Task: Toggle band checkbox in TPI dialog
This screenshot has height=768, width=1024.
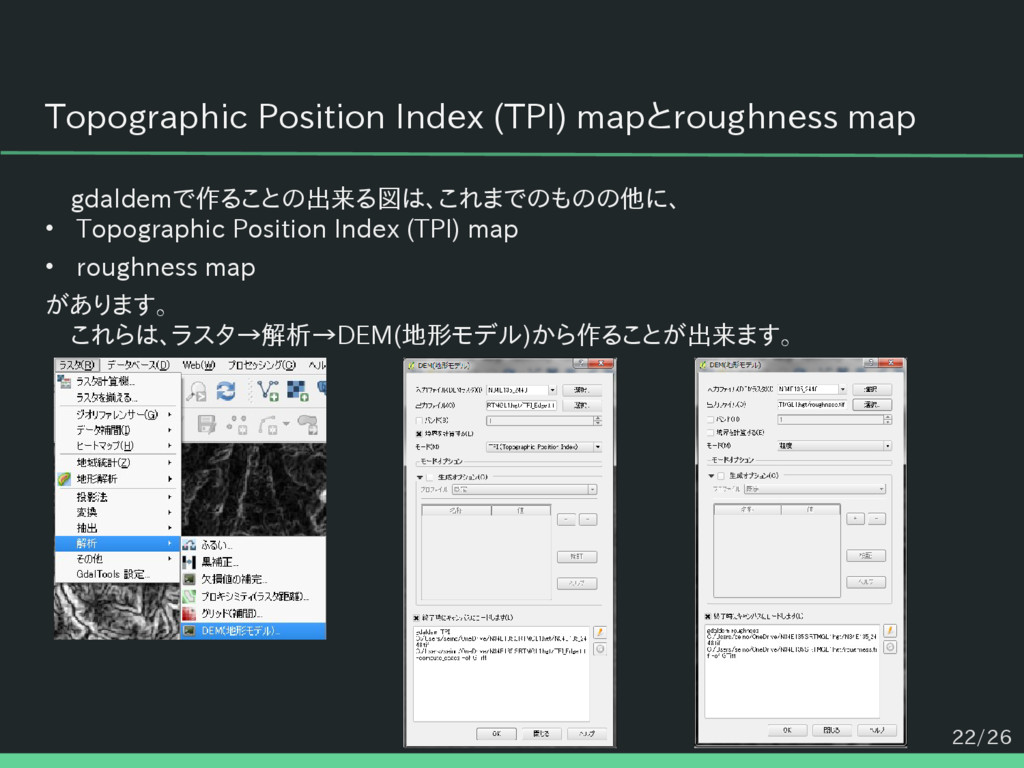Action: click(419, 421)
